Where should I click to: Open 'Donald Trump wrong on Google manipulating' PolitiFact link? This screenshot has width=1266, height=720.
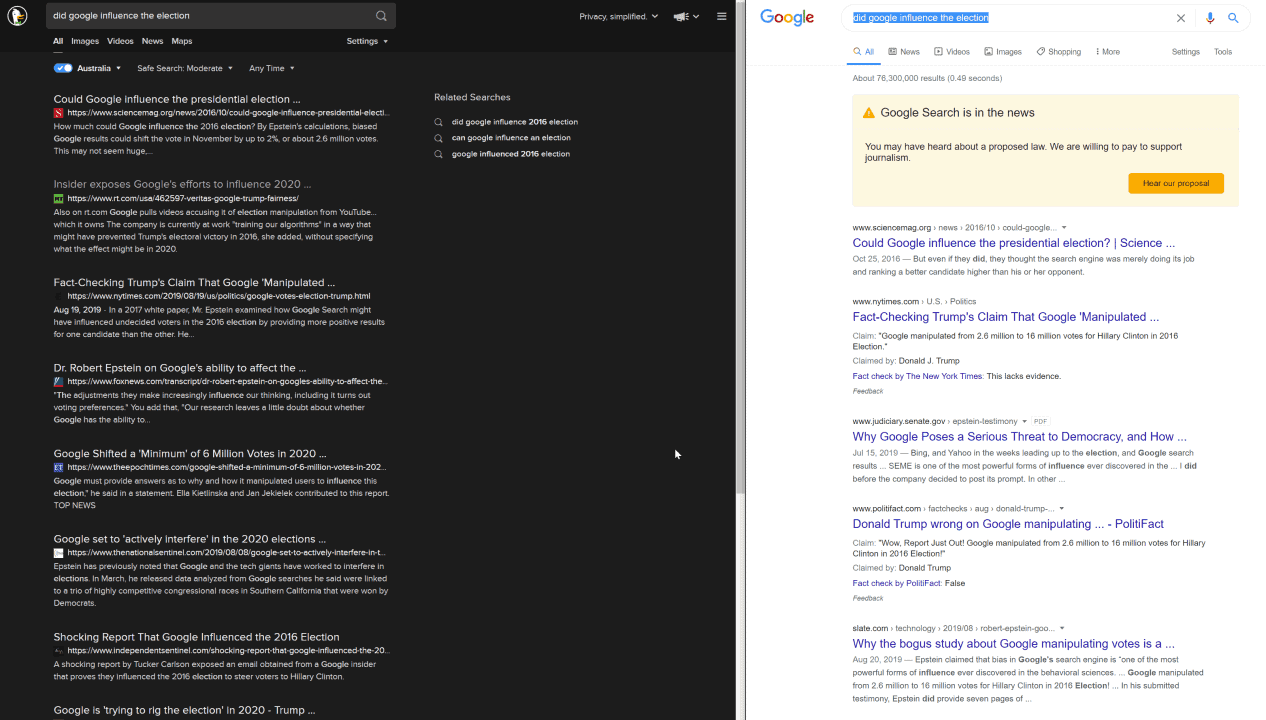[x=1008, y=524]
